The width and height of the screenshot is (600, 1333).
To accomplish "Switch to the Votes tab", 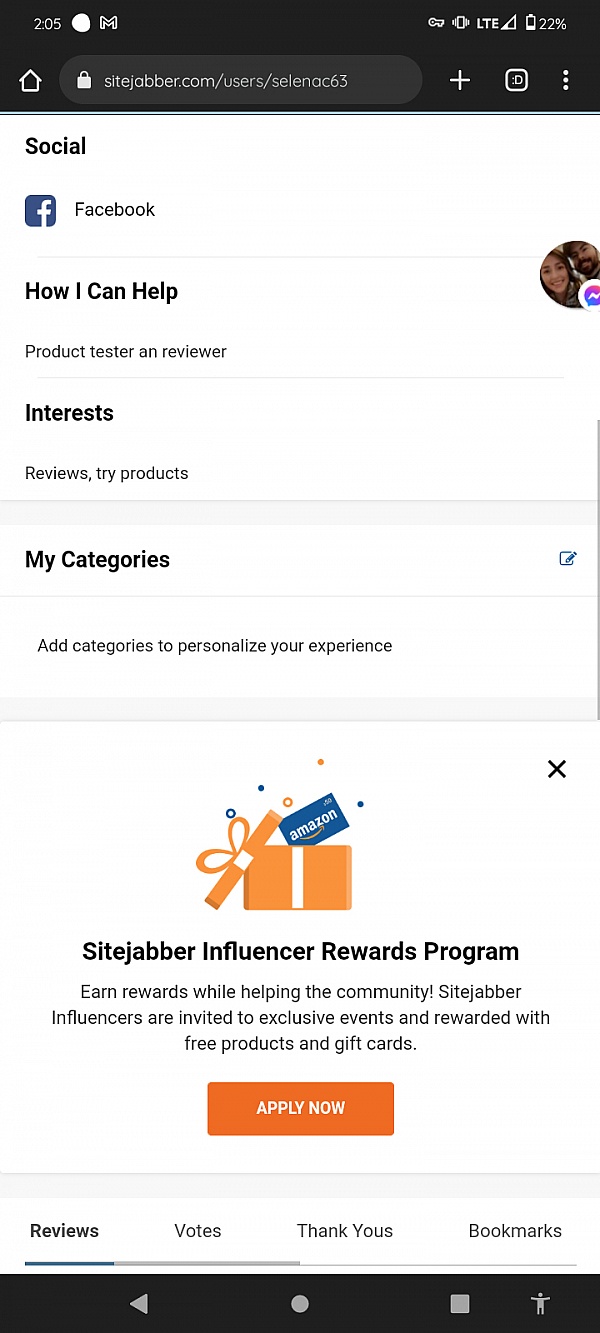I will (x=197, y=1231).
